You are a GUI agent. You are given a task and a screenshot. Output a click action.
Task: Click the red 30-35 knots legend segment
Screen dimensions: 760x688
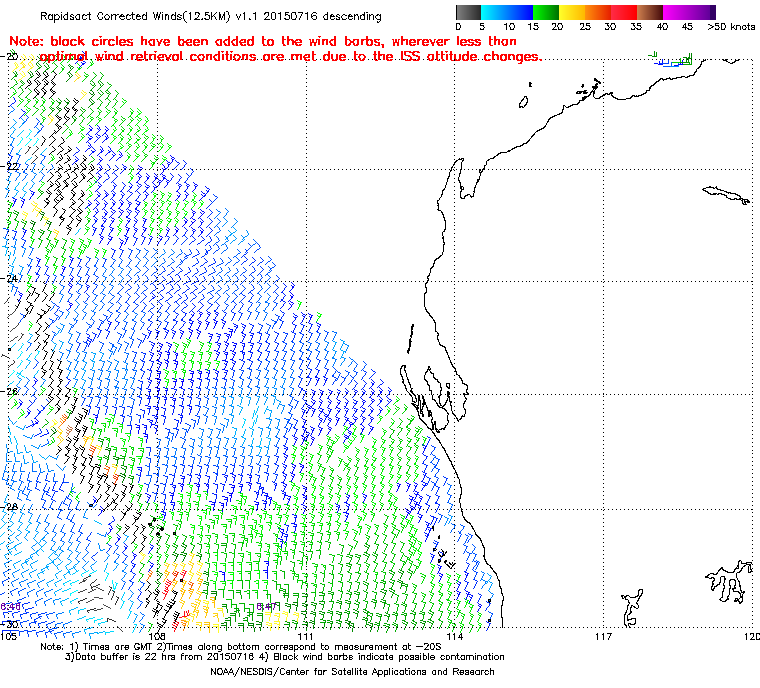624,12
